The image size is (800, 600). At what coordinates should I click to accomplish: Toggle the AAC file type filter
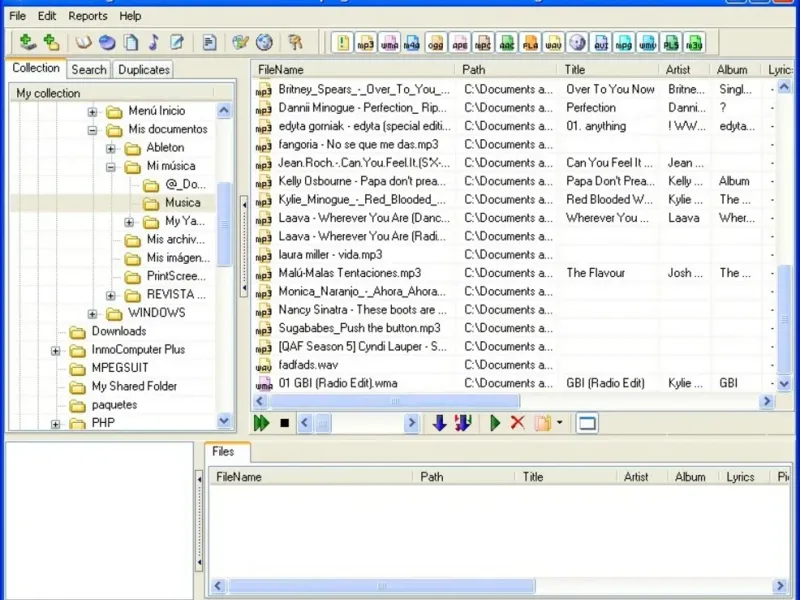pos(507,43)
